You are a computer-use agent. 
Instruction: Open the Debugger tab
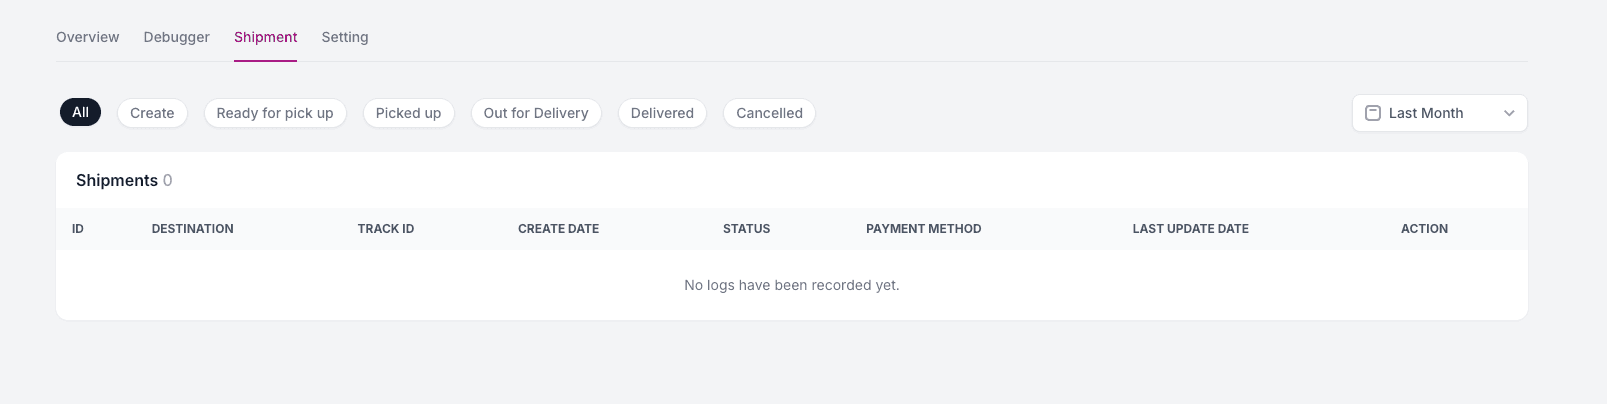pyautogui.click(x=177, y=37)
